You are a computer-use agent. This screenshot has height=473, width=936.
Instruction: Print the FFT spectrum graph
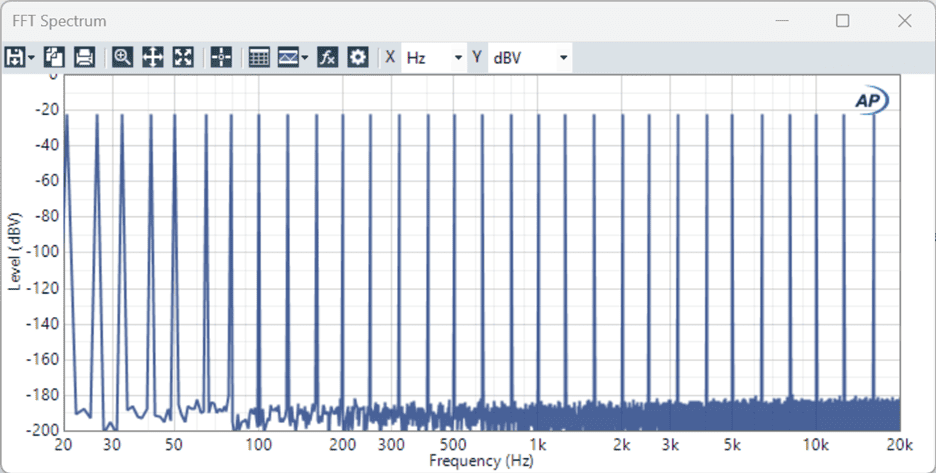tap(84, 58)
